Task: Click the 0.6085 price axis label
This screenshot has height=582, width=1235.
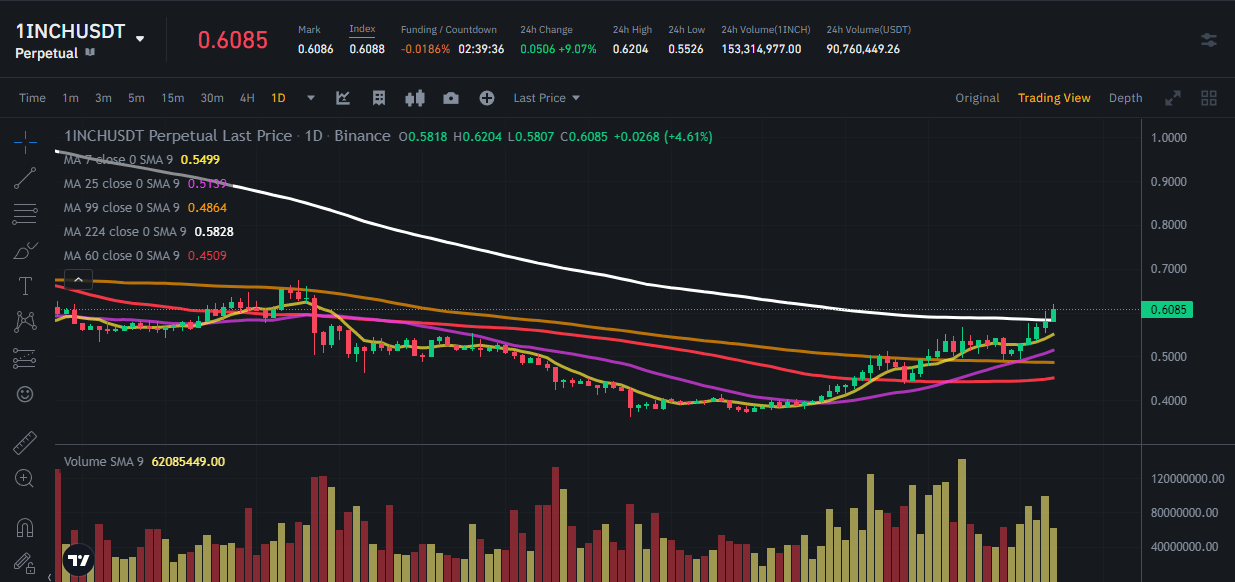Action: click(x=1167, y=310)
